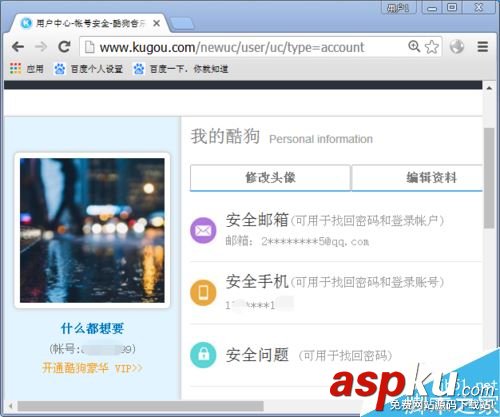Click the vertical scrollbar thumb
Viewport: 500px width, 417px height.
pyautogui.click(x=489, y=177)
